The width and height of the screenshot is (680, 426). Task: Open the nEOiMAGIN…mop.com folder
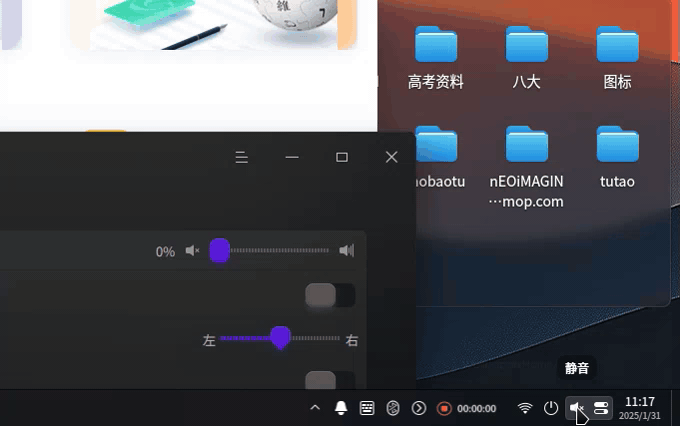526,167
